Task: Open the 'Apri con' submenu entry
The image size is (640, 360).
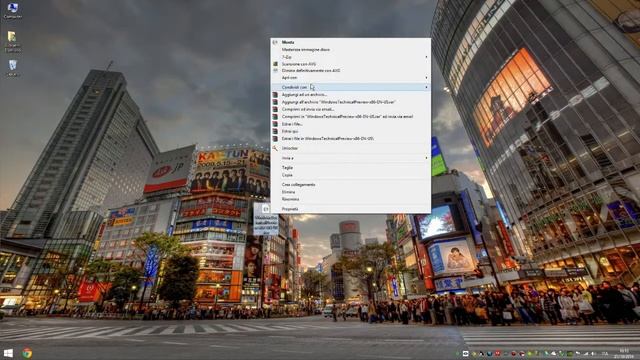Action: (x=351, y=78)
